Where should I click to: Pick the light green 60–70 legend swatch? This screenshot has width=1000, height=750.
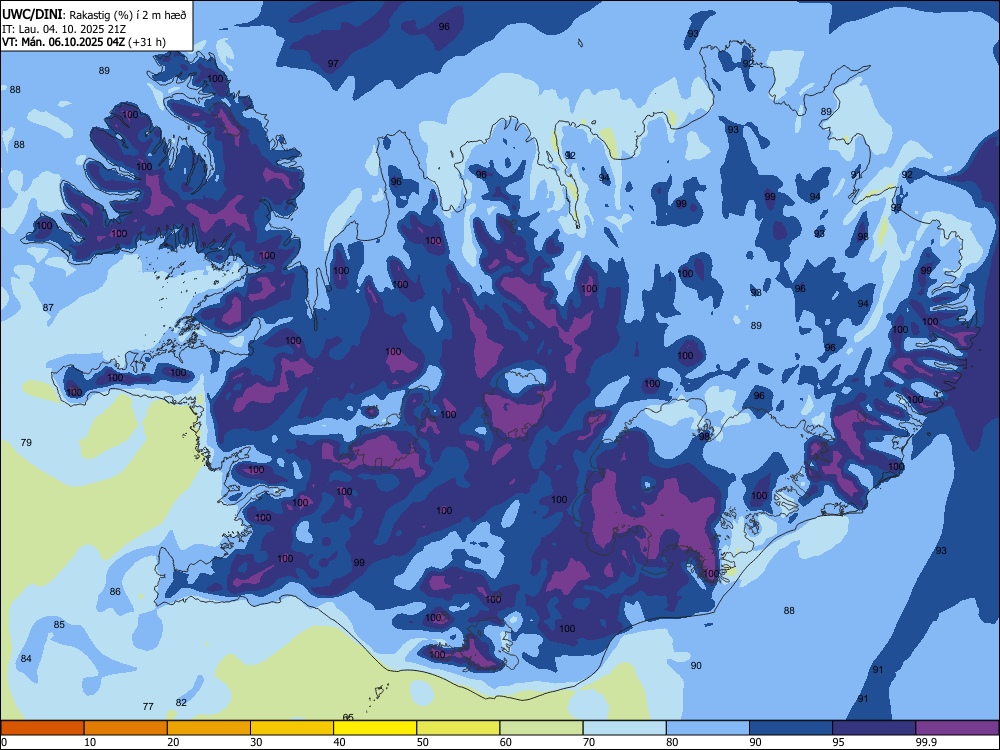[x=541, y=728]
